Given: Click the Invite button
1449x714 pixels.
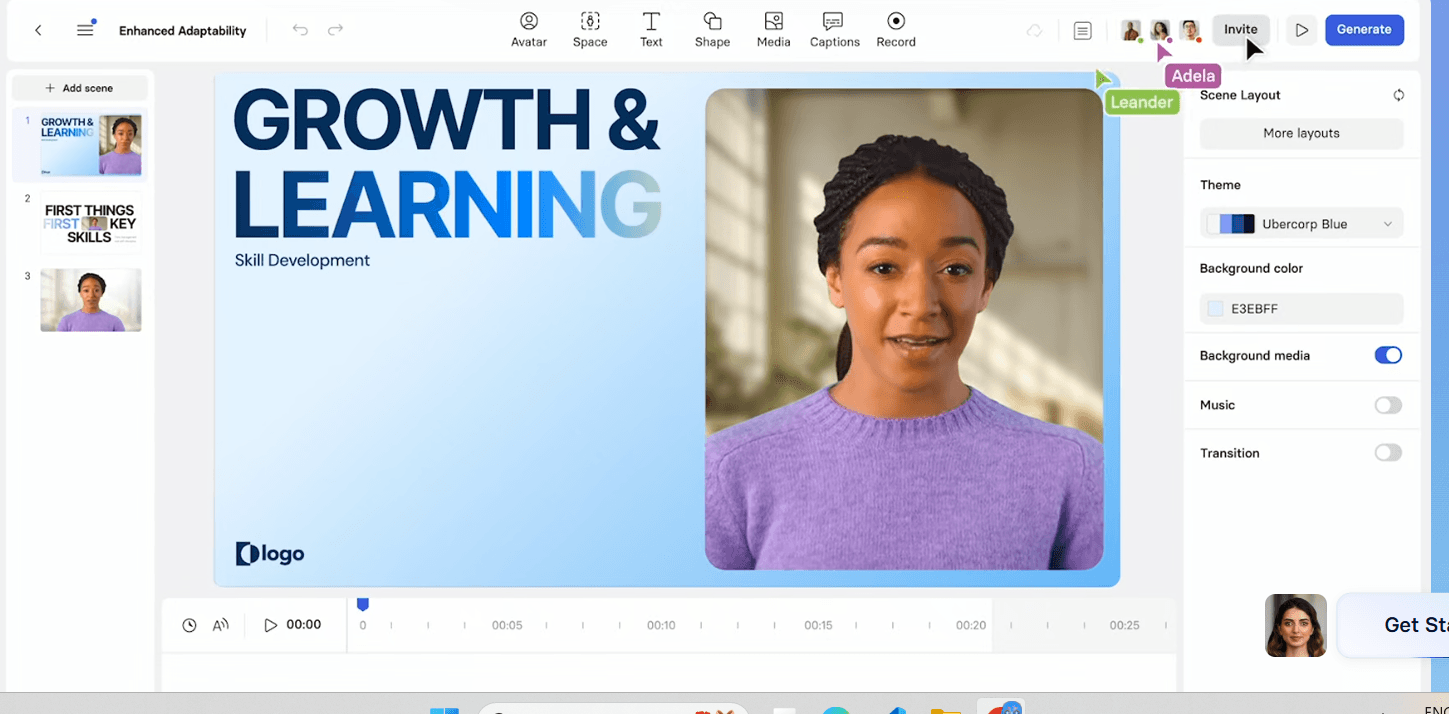Looking at the screenshot, I should (1240, 30).
